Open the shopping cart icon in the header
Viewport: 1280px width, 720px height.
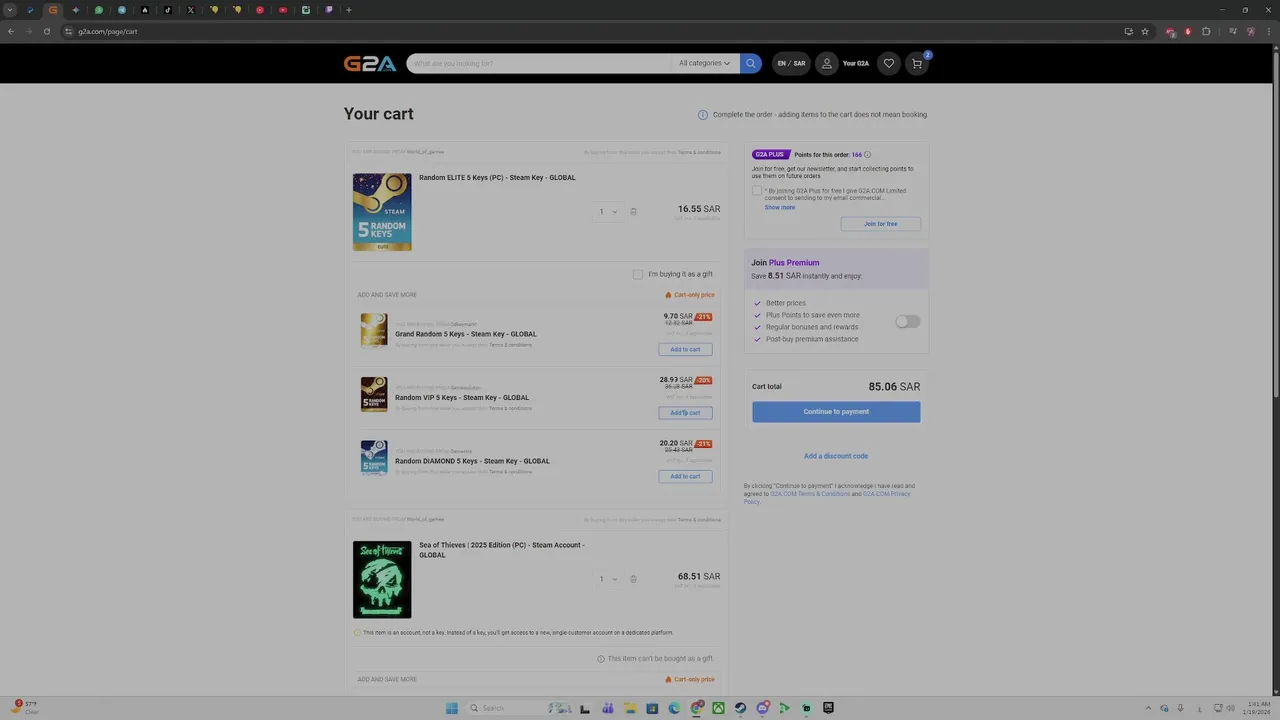click(917, 63)
